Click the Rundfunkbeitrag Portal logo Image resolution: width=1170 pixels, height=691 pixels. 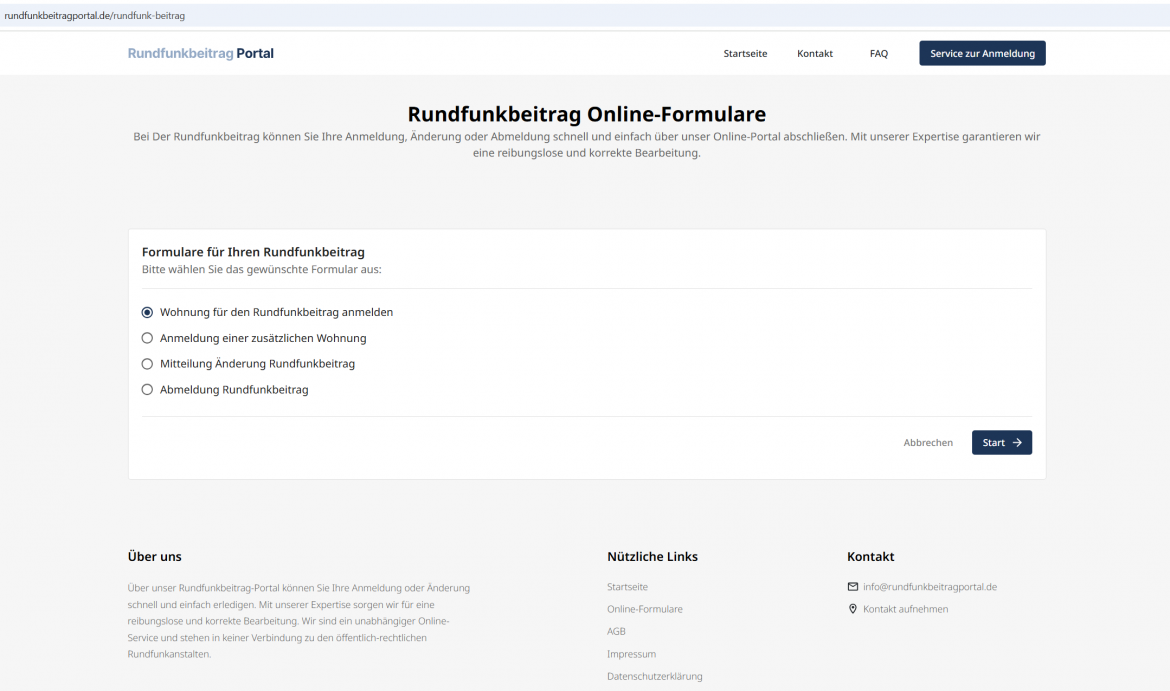point(200,53)
